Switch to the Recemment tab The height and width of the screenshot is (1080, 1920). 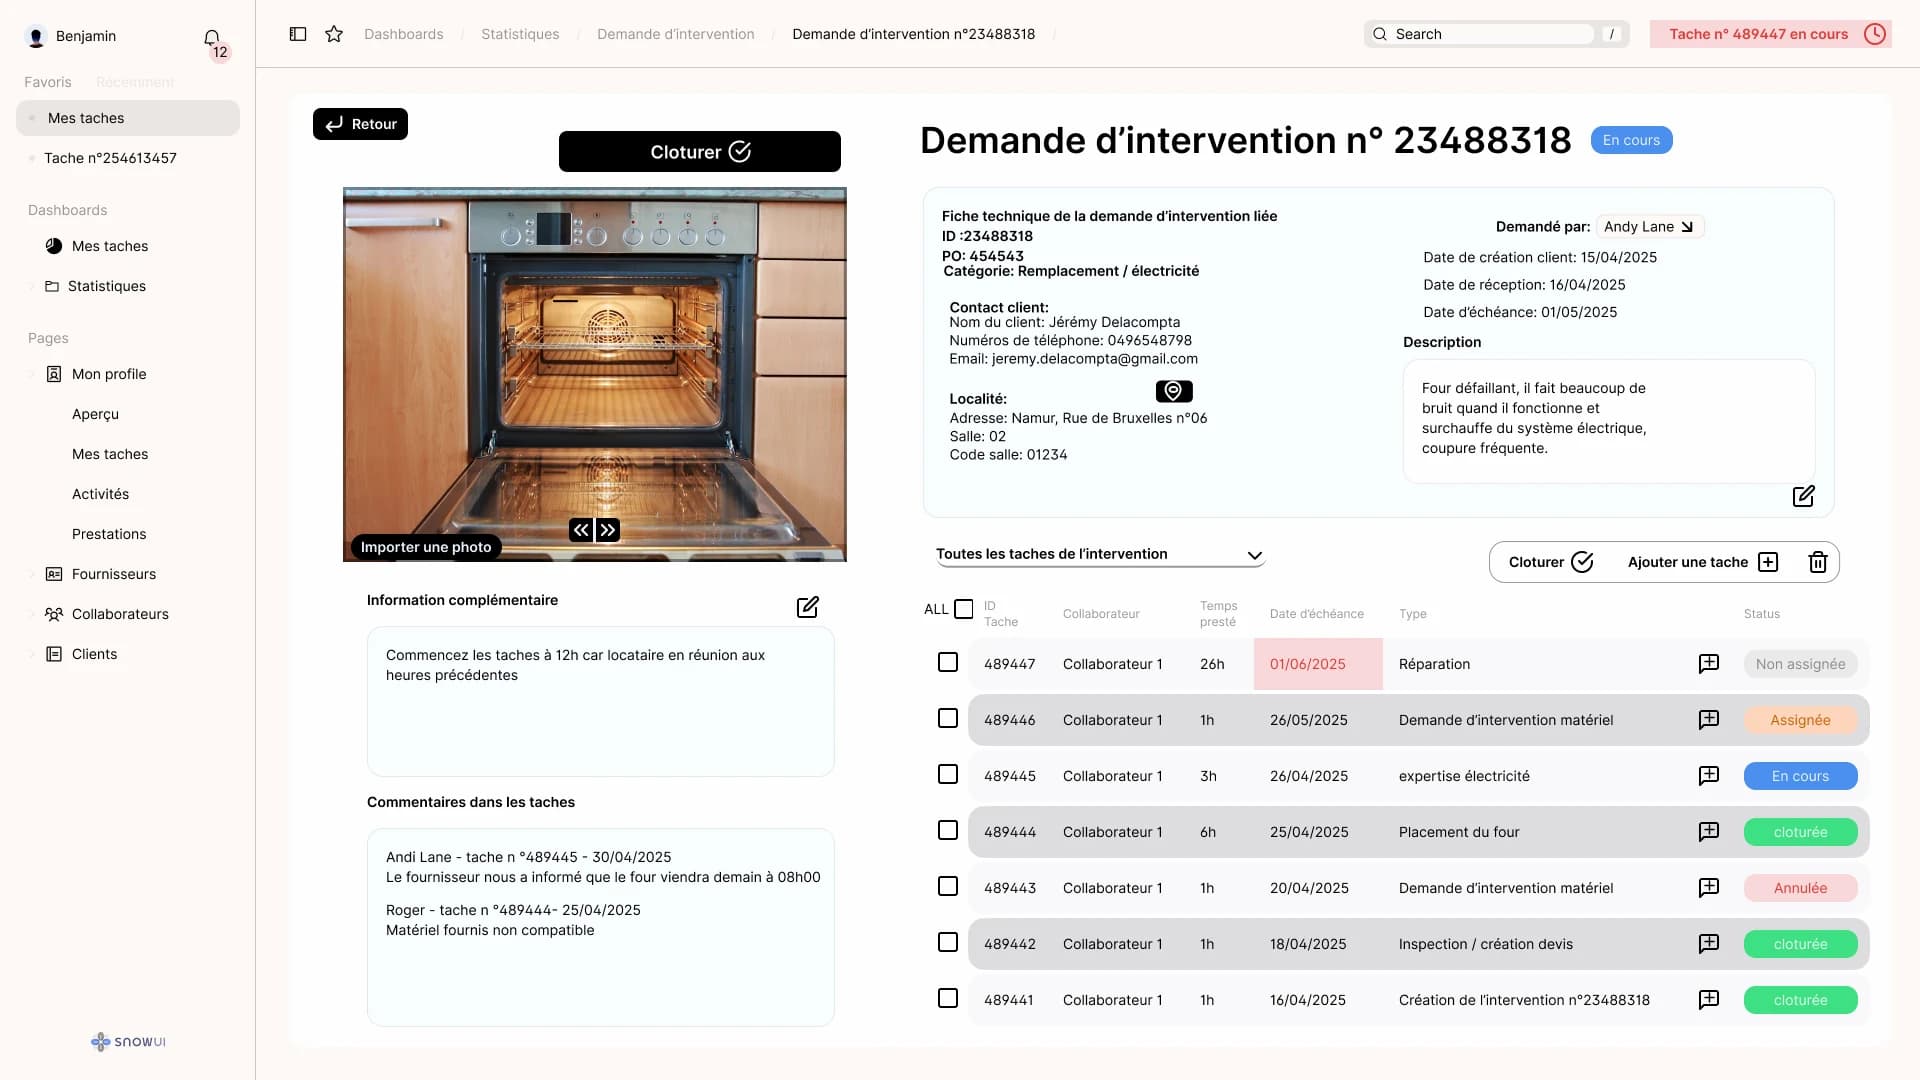[135, 82]
